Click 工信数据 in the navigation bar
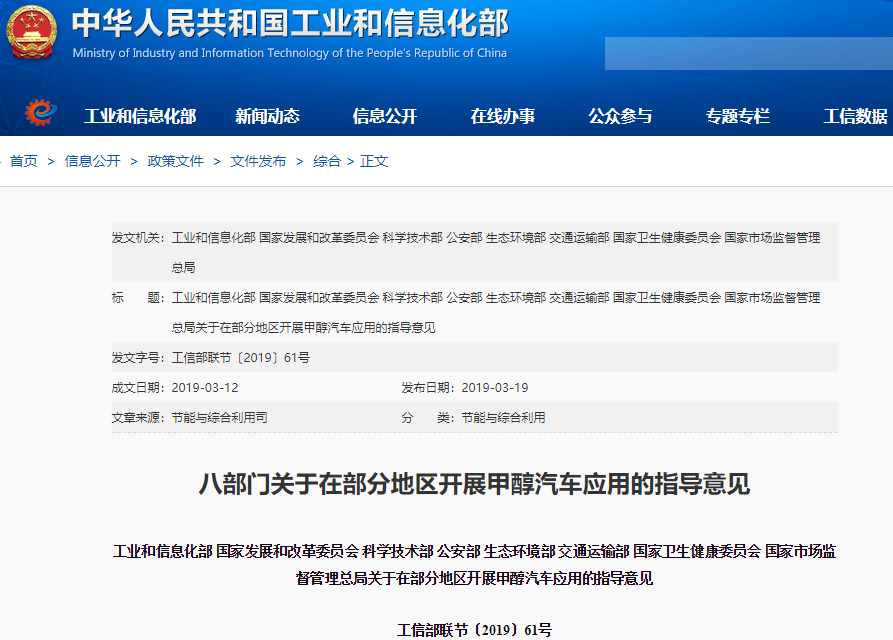893x640 pixels. pos(858,115)
